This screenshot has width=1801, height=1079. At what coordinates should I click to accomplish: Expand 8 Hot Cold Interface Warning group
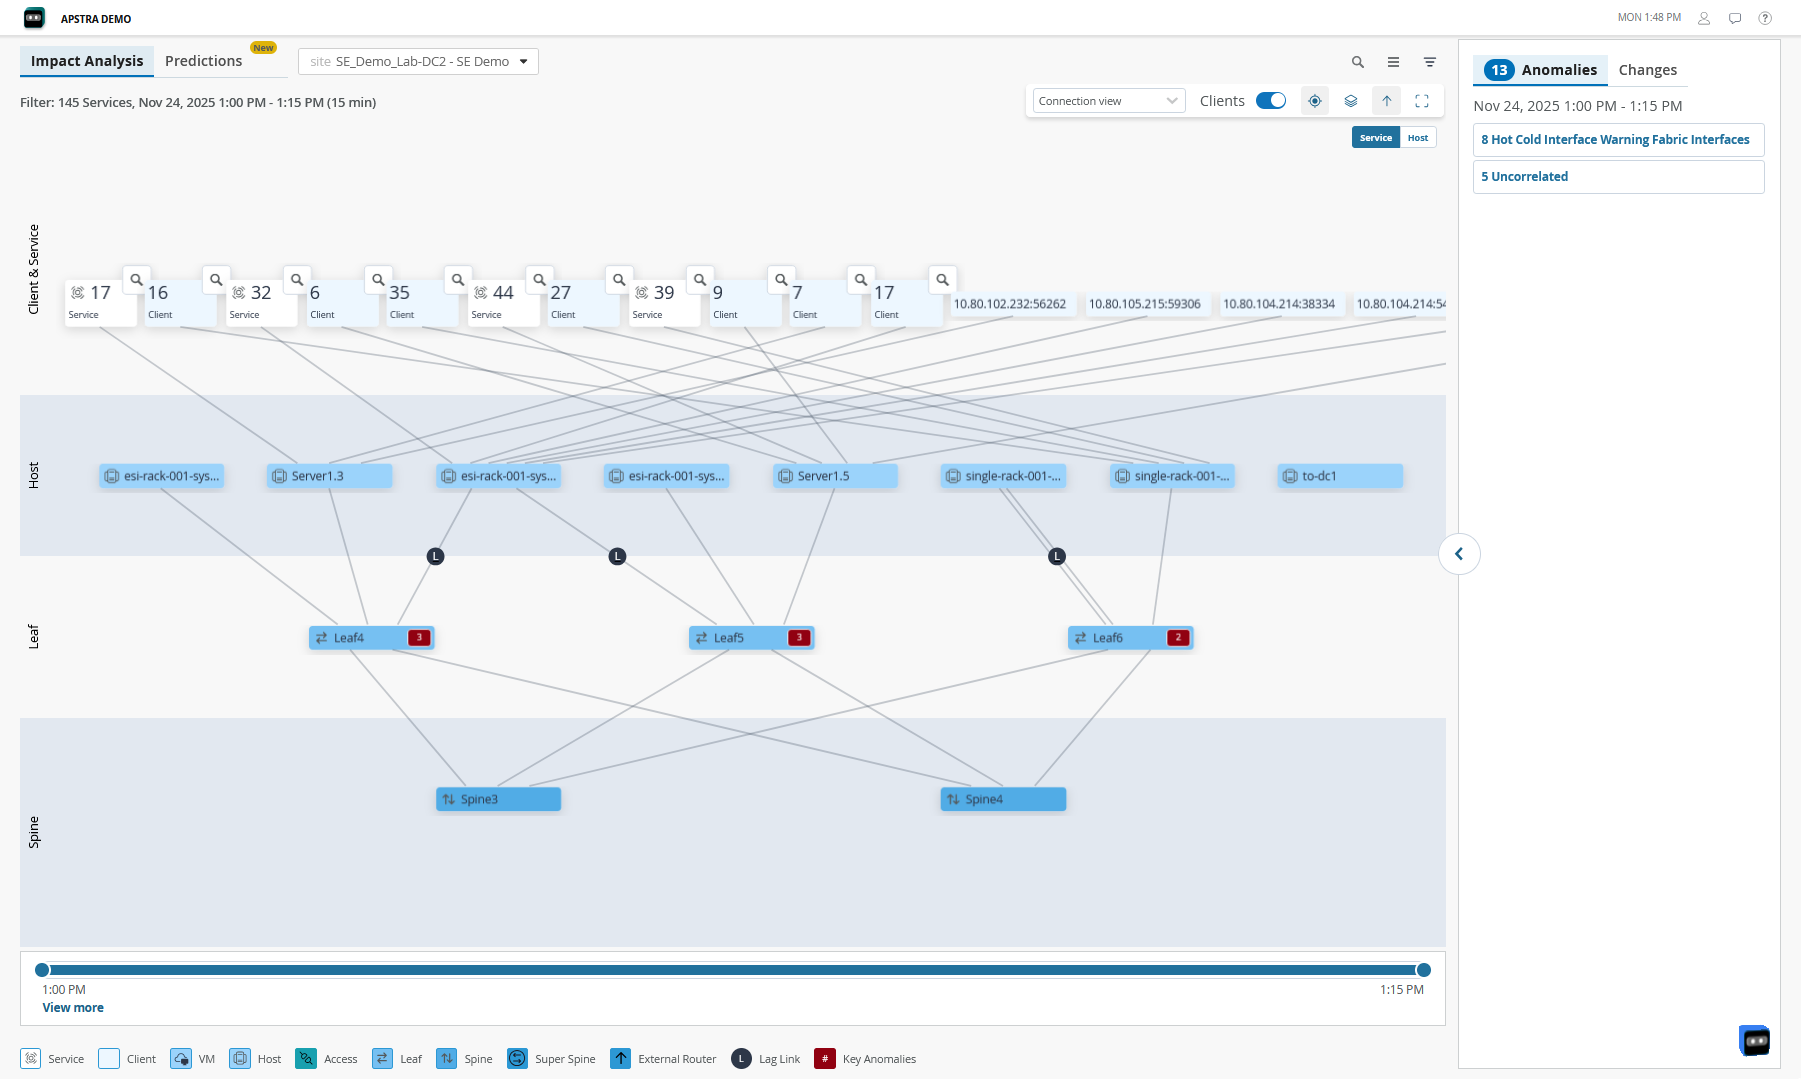(1618, 140)
